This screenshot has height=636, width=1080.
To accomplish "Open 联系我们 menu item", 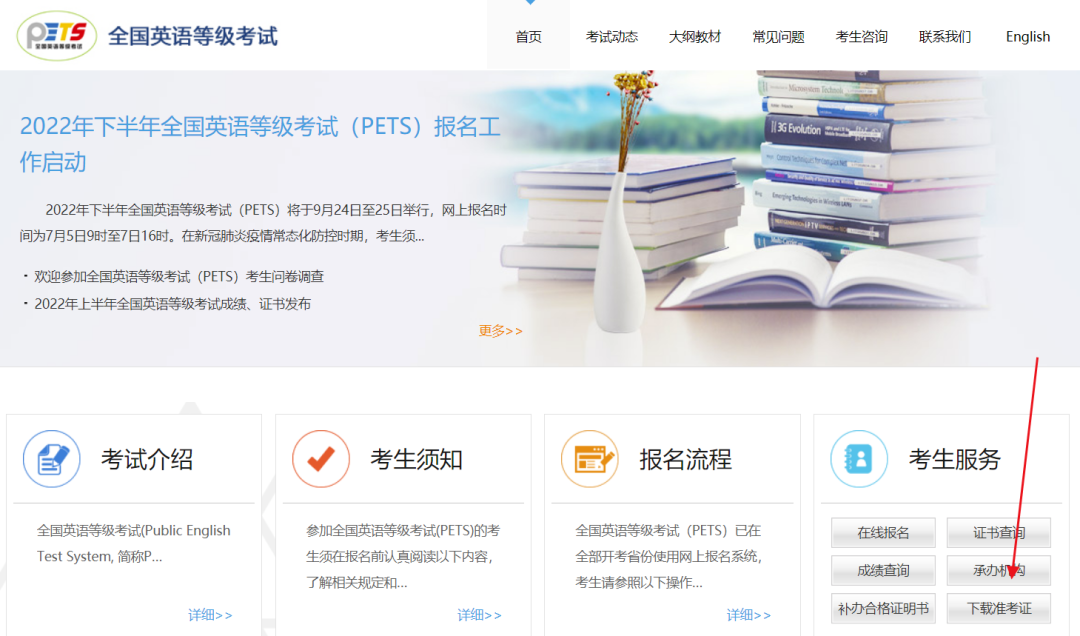I will point(945,37).
